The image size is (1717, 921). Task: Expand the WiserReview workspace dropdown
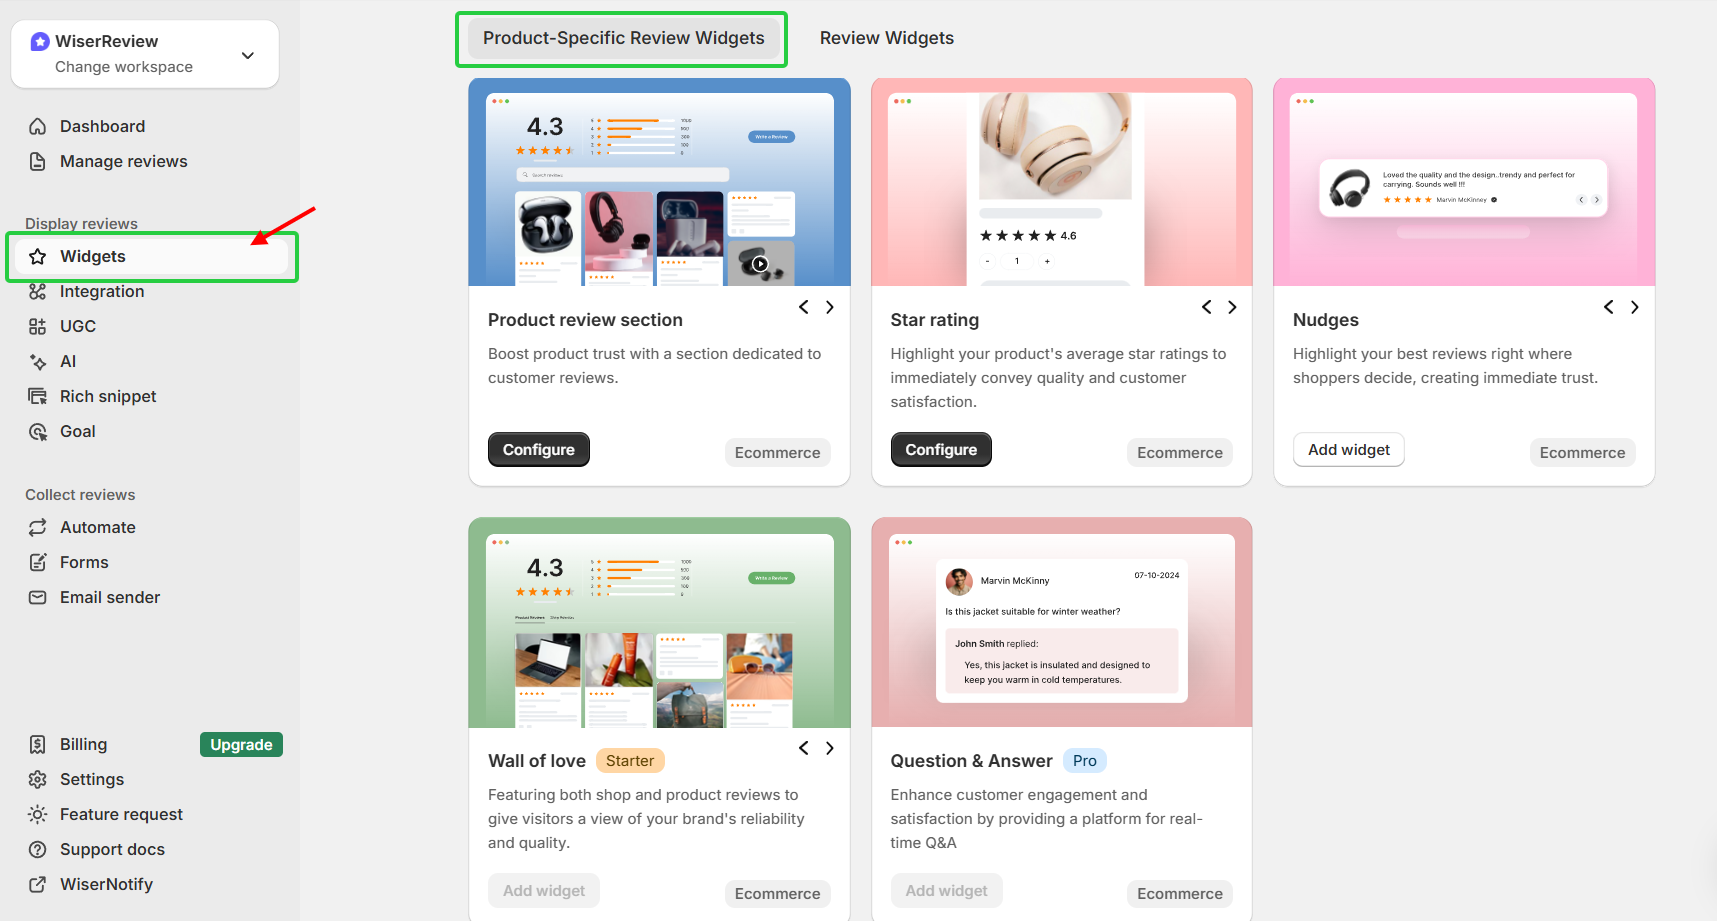[247, 55]
